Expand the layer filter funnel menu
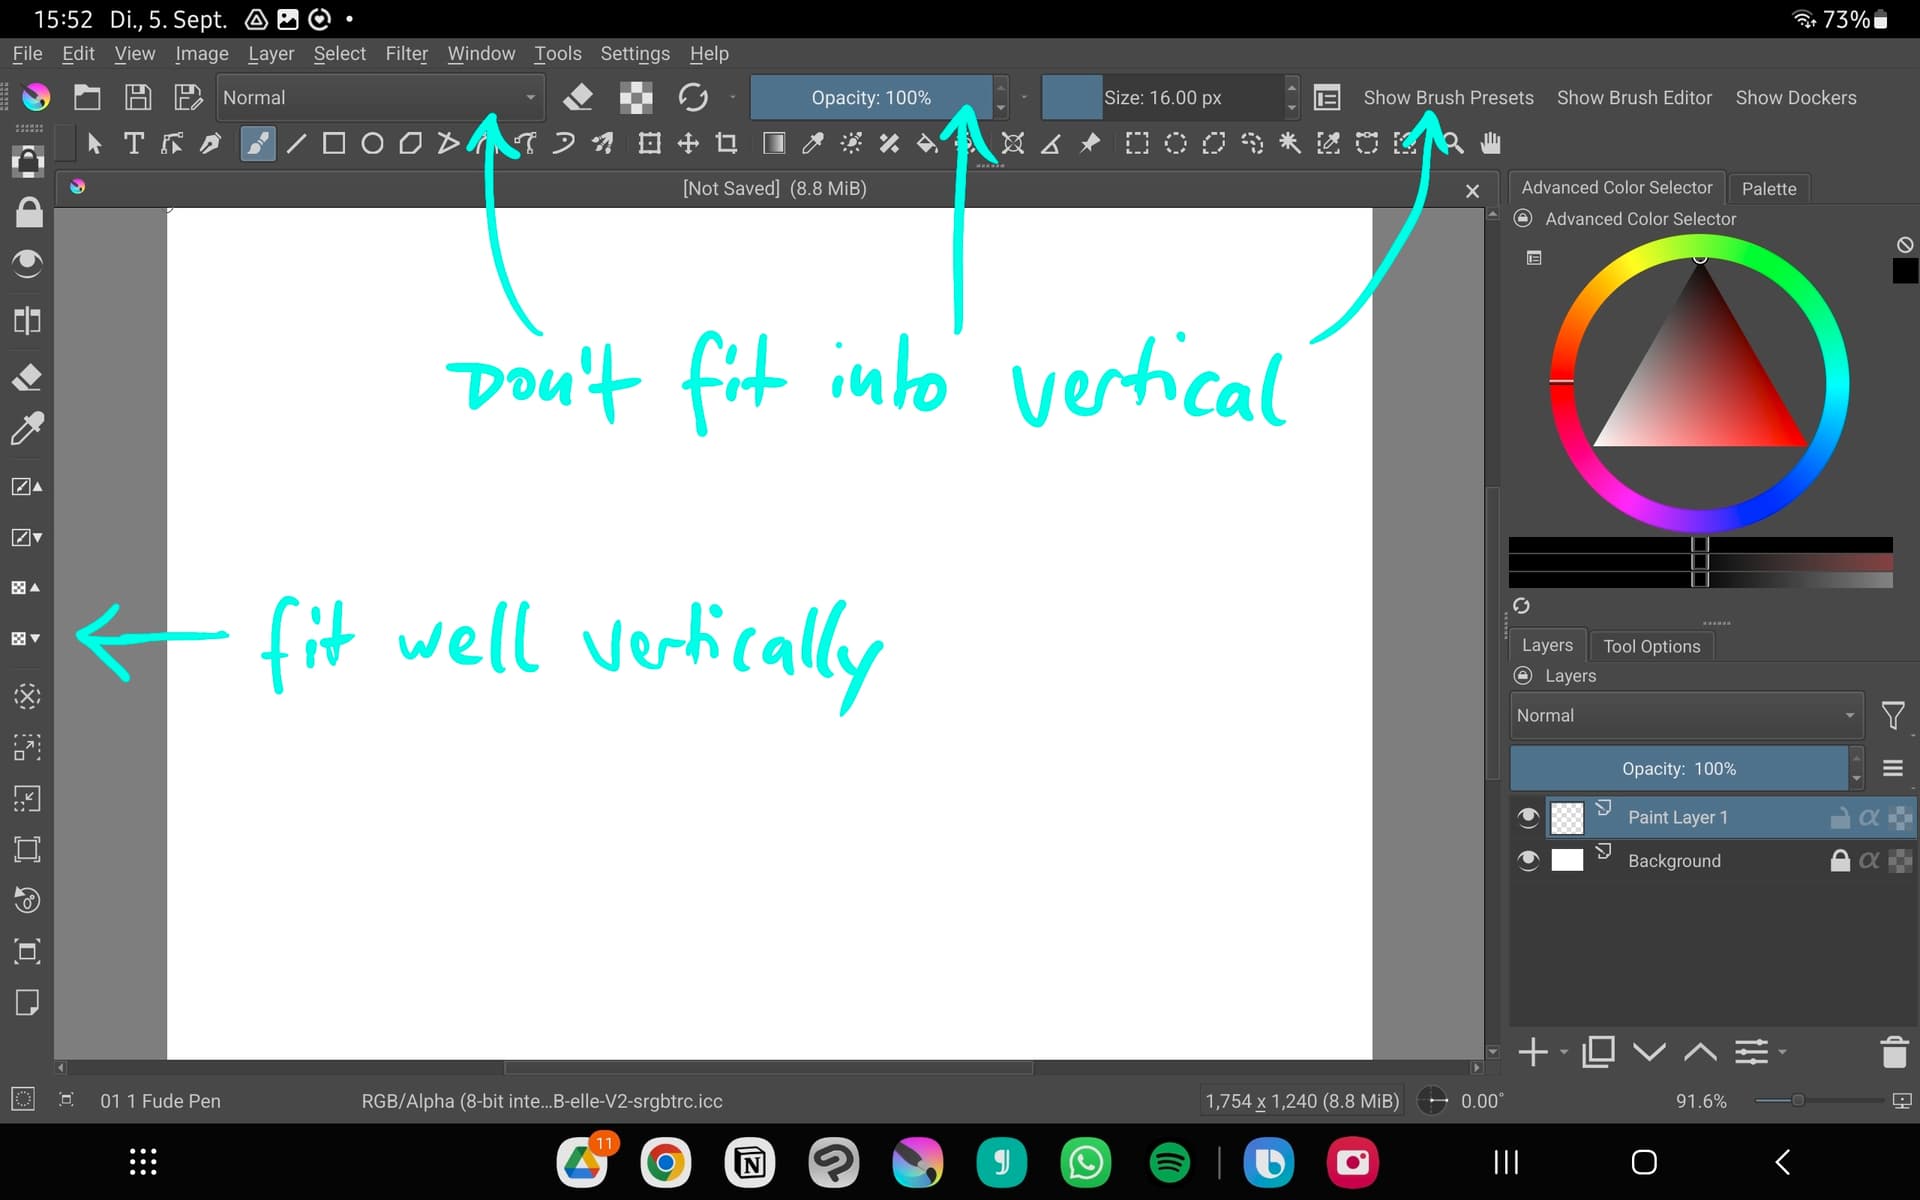The width and height of the screenshot is (1920, 1200). coord(1892,716)
